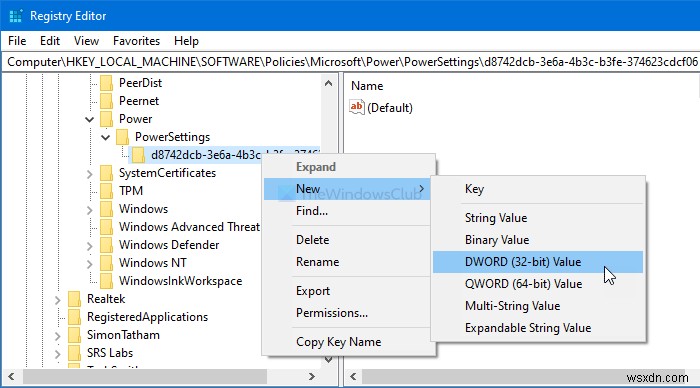Select the Windows Advanced Threat key label
This screenshot has width=700, height=388.
(x=189, y=227)
